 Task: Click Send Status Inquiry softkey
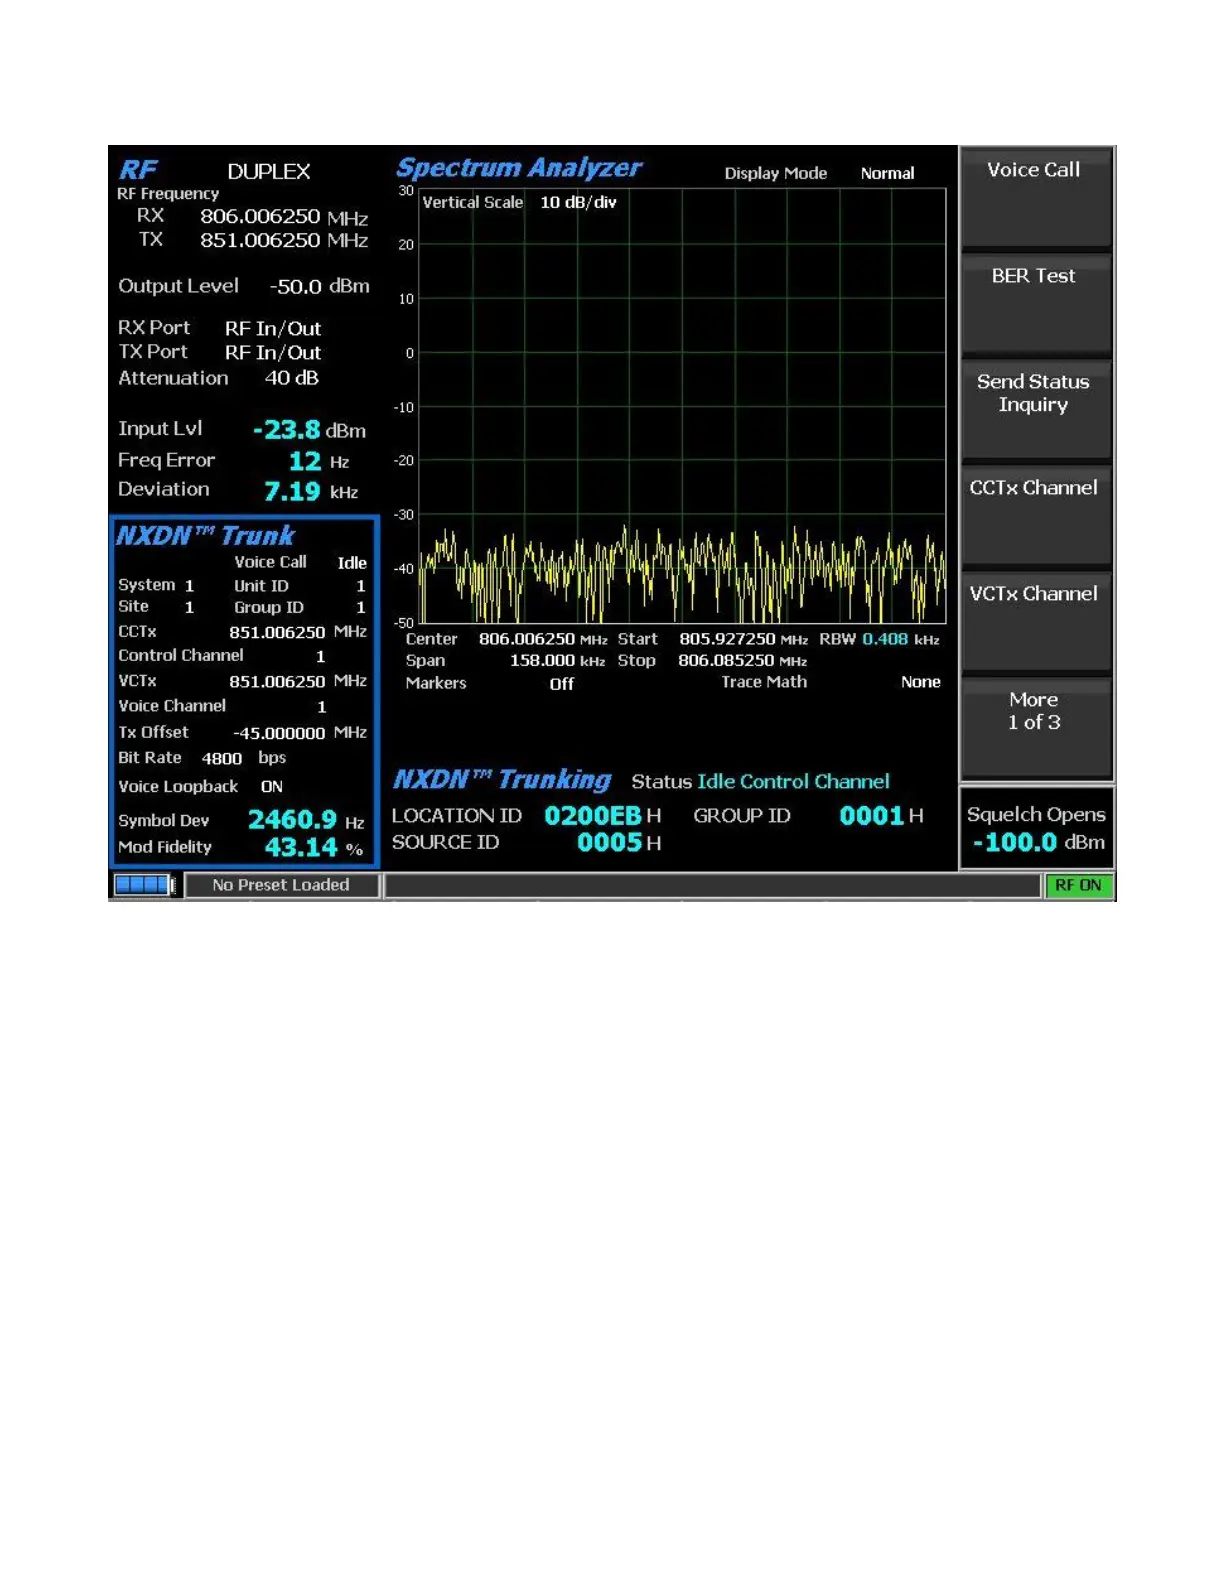(1036, 410)
